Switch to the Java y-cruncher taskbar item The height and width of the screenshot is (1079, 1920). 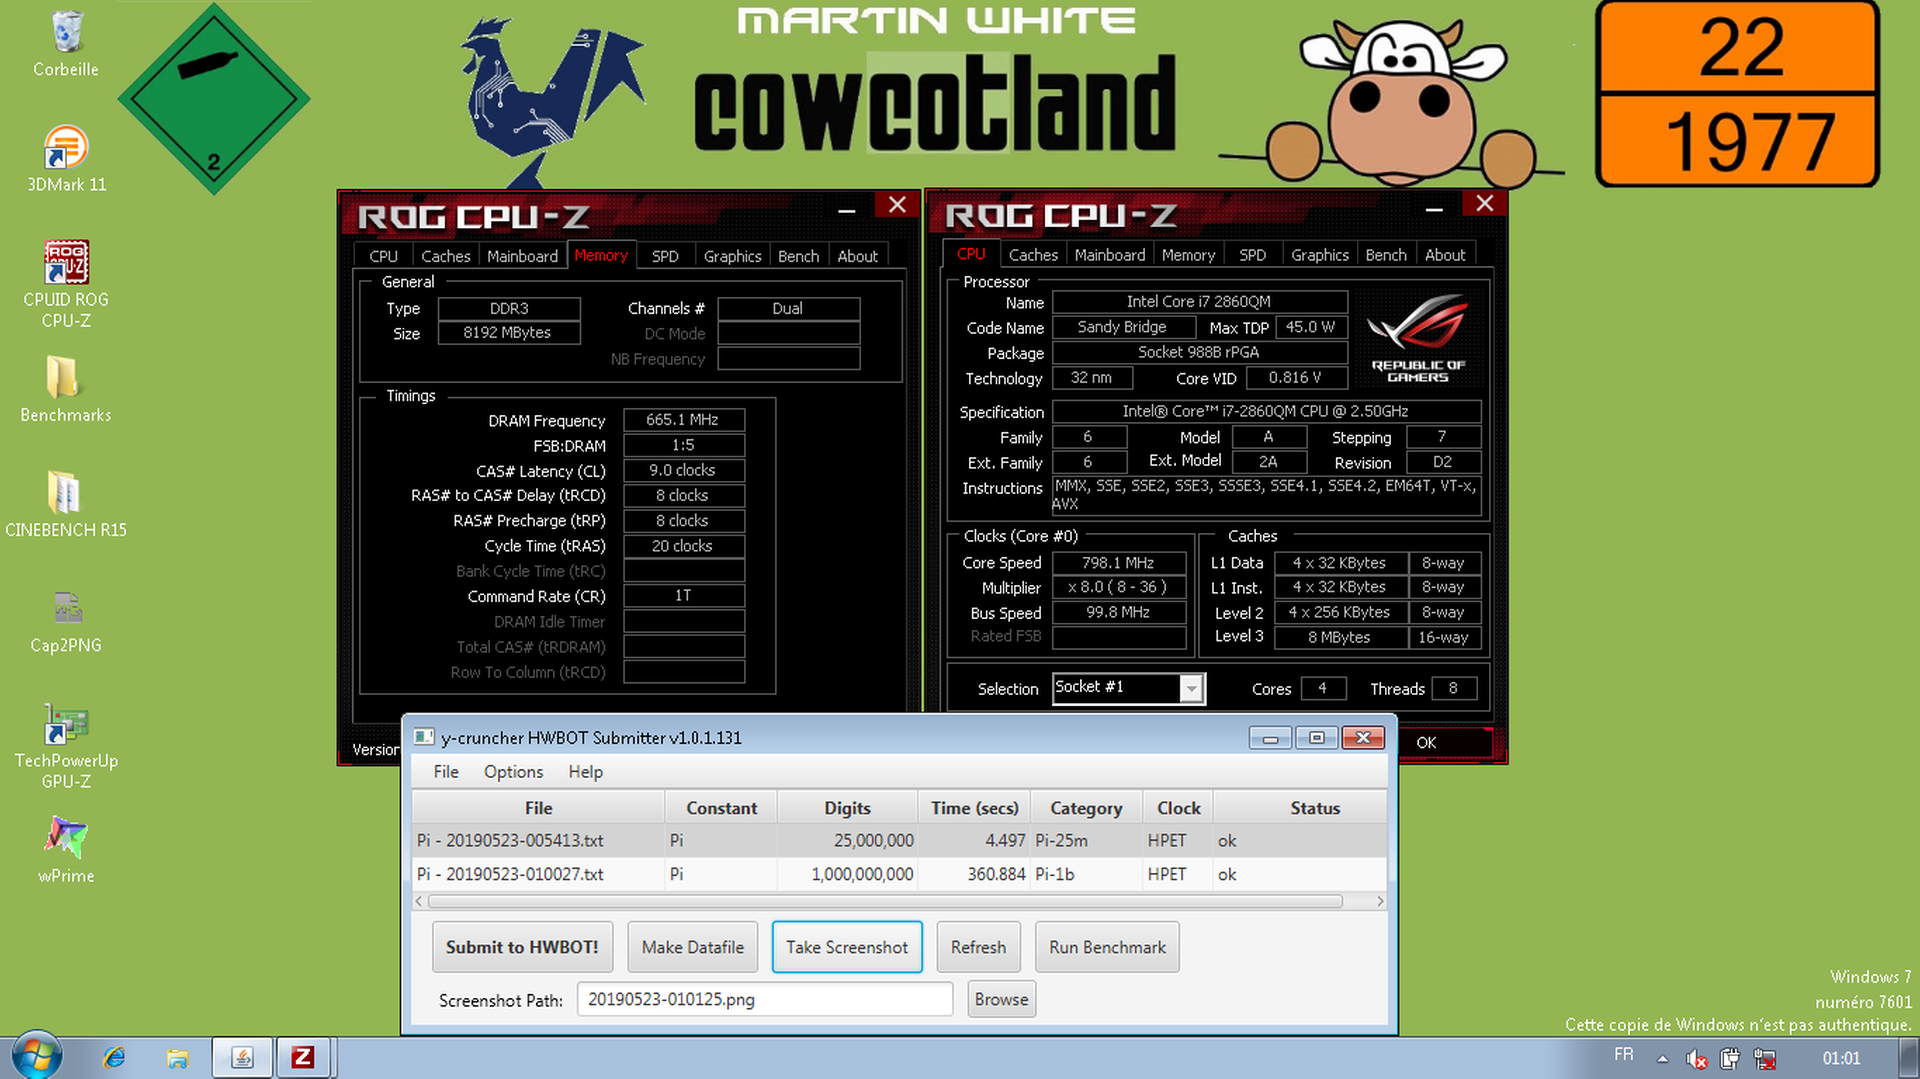coord(242,1058)
